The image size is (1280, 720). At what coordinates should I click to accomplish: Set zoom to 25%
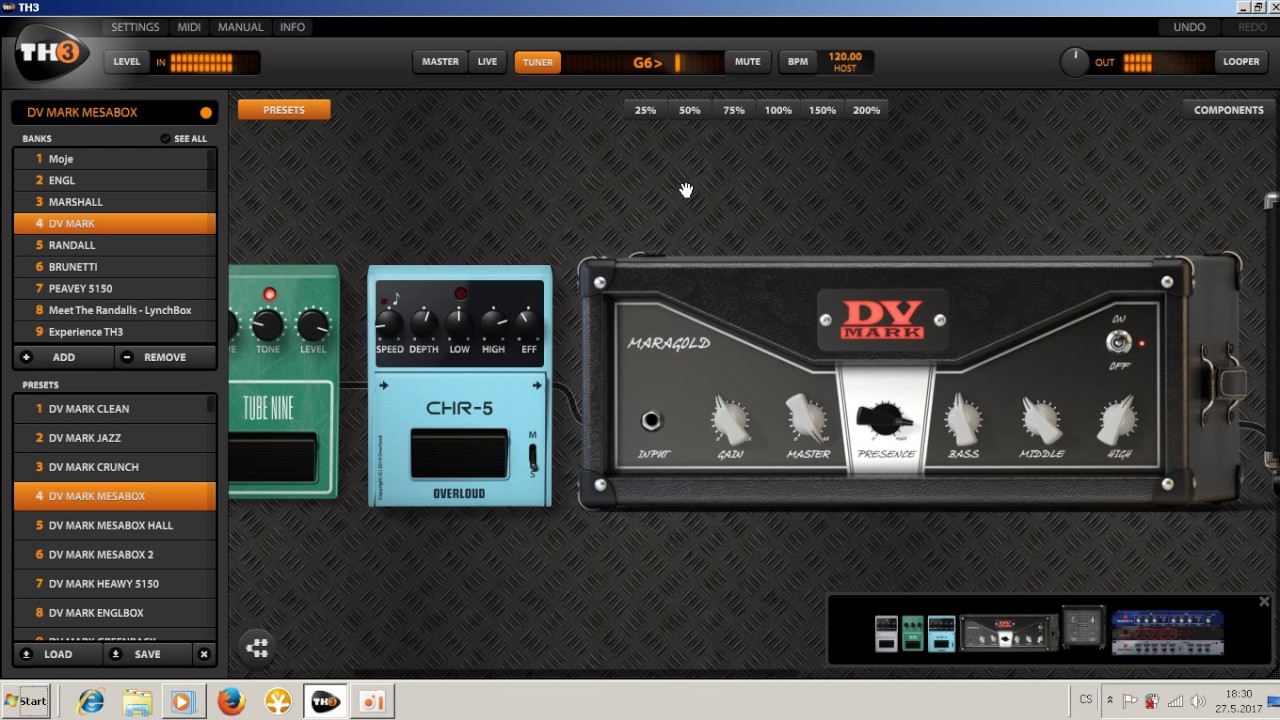pos(646,110)
